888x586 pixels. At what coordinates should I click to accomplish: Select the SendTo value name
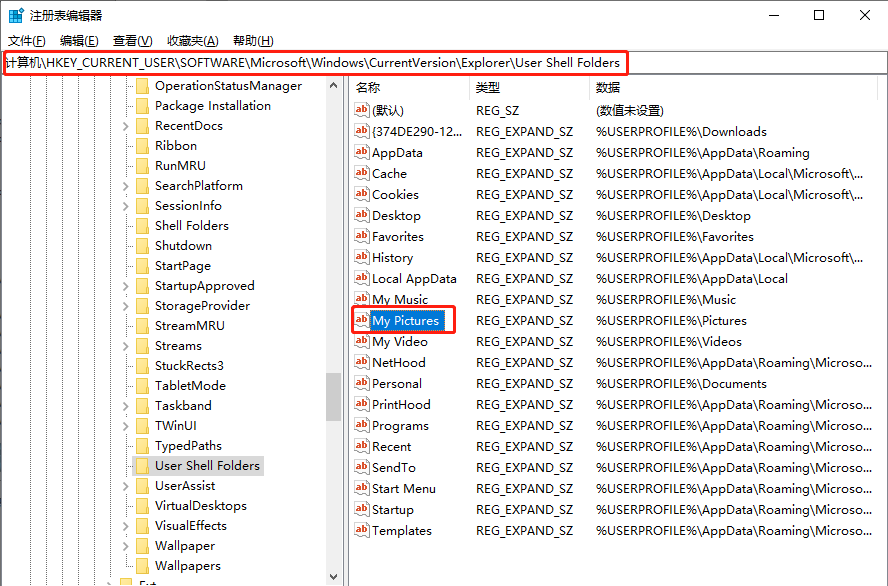[394, 468]
